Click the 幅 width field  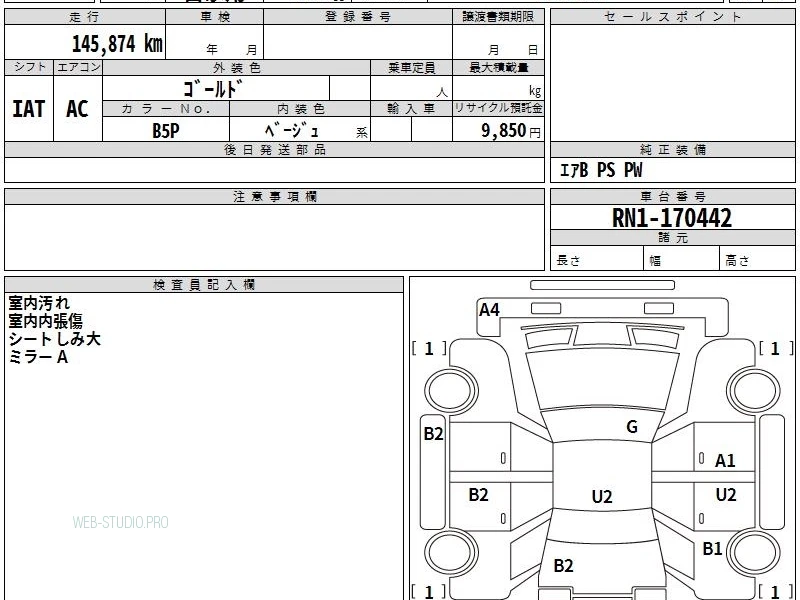click(682, 258)
